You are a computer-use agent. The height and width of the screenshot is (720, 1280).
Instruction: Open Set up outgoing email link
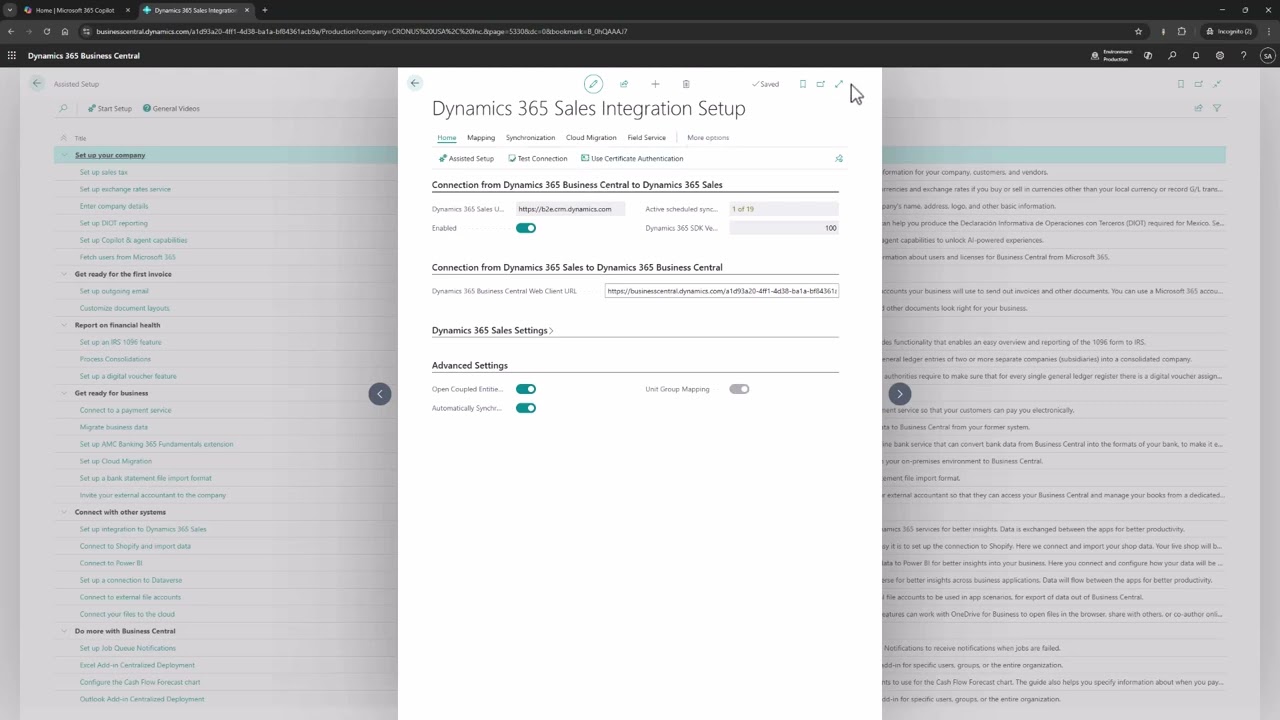tap(114, 291)
